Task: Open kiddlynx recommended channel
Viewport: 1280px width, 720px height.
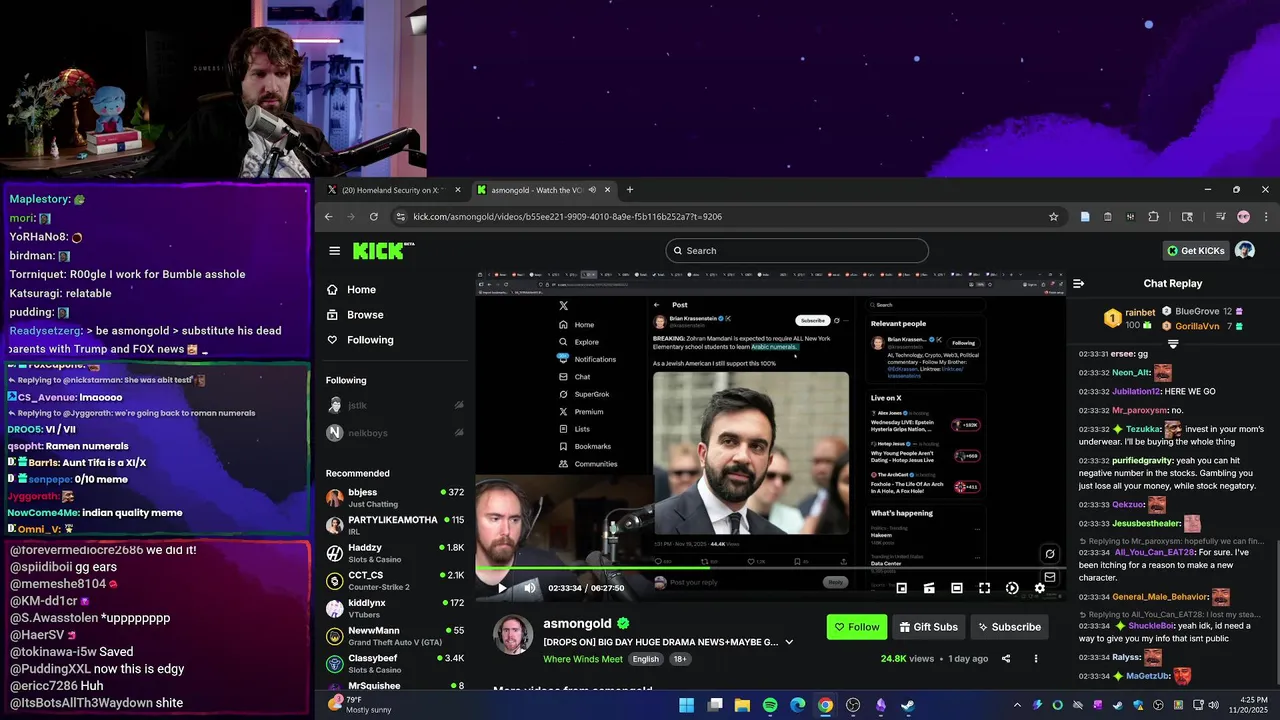Action: [x=394, y=608]
